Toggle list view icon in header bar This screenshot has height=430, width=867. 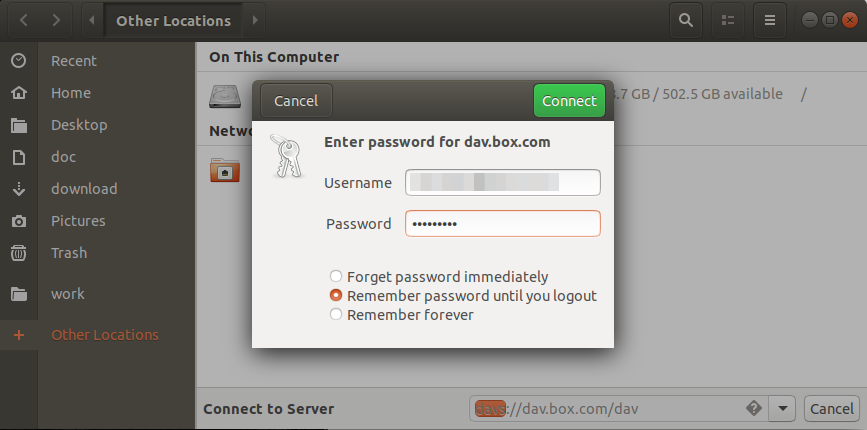coord(728,20)
